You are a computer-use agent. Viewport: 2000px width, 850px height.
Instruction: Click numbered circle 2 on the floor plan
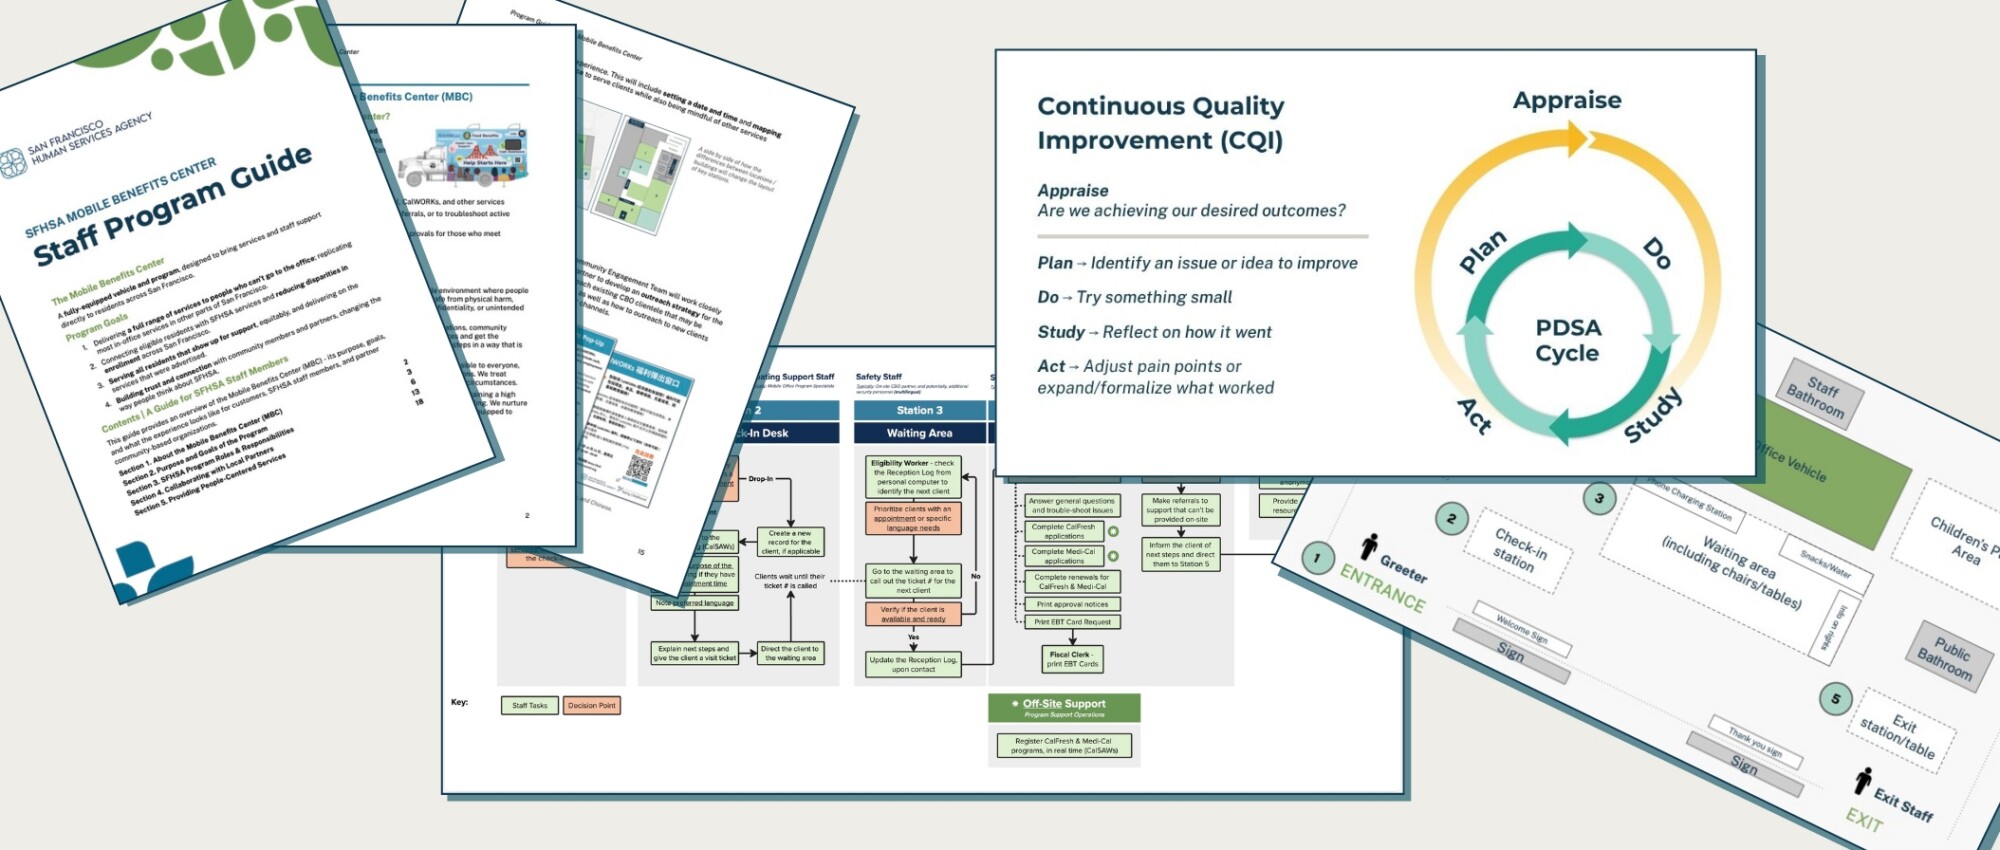coord(1451,519)
